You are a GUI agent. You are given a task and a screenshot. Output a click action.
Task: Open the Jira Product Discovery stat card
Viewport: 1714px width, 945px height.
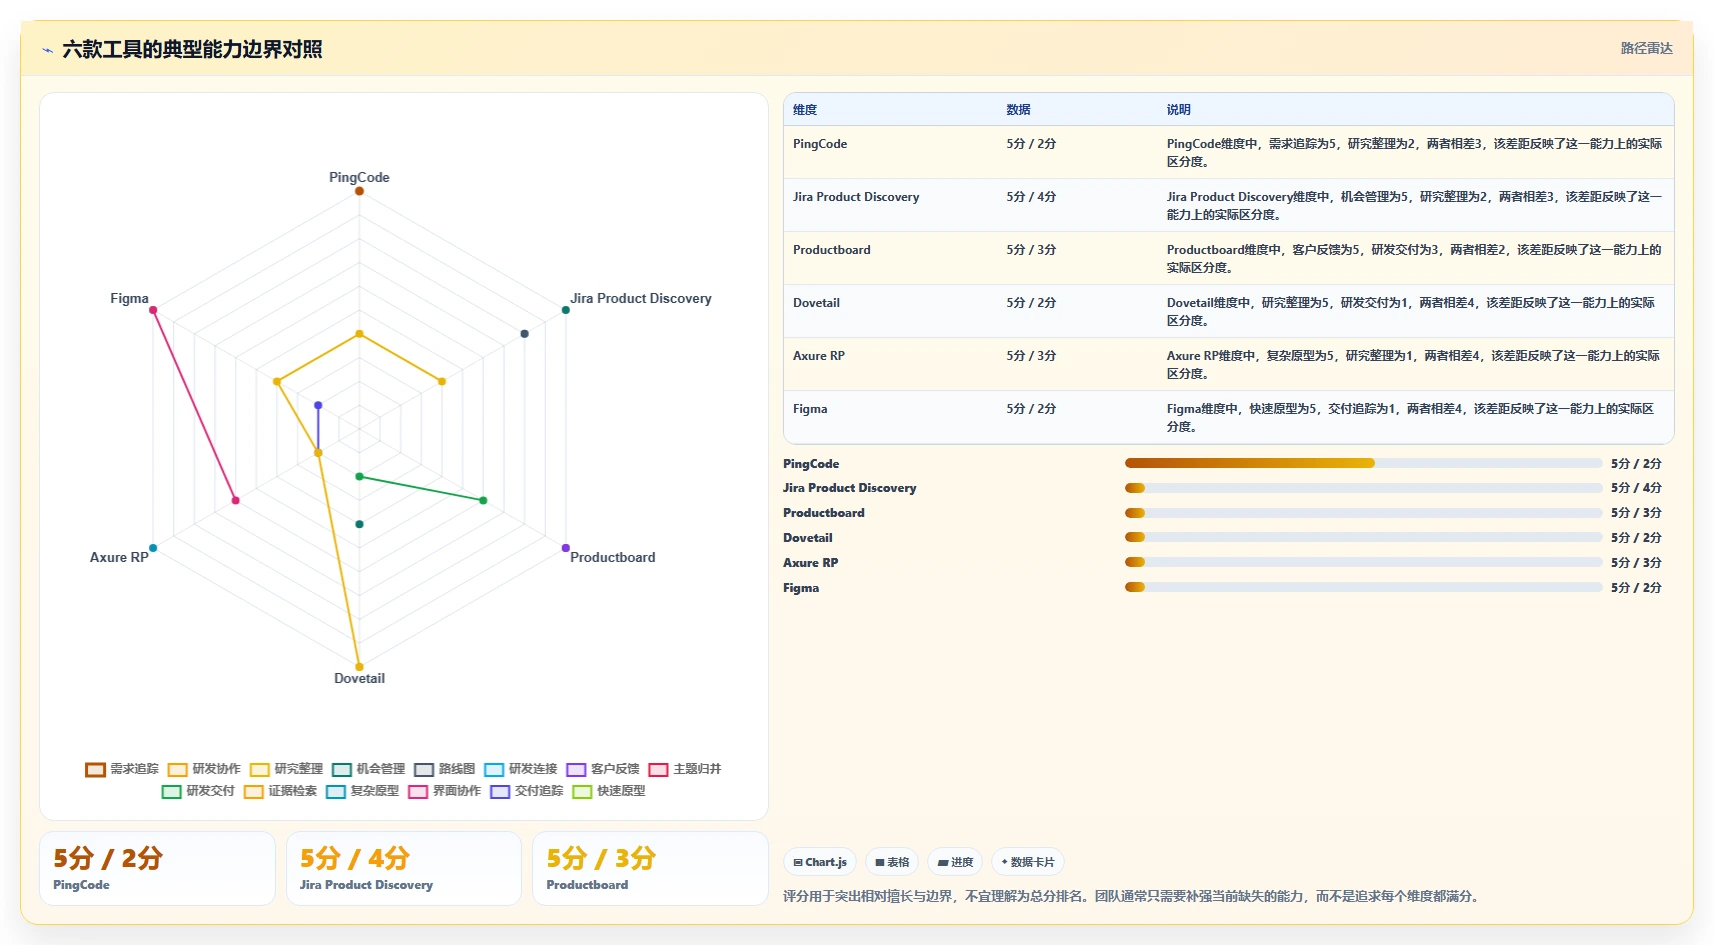tap(404, 868)
